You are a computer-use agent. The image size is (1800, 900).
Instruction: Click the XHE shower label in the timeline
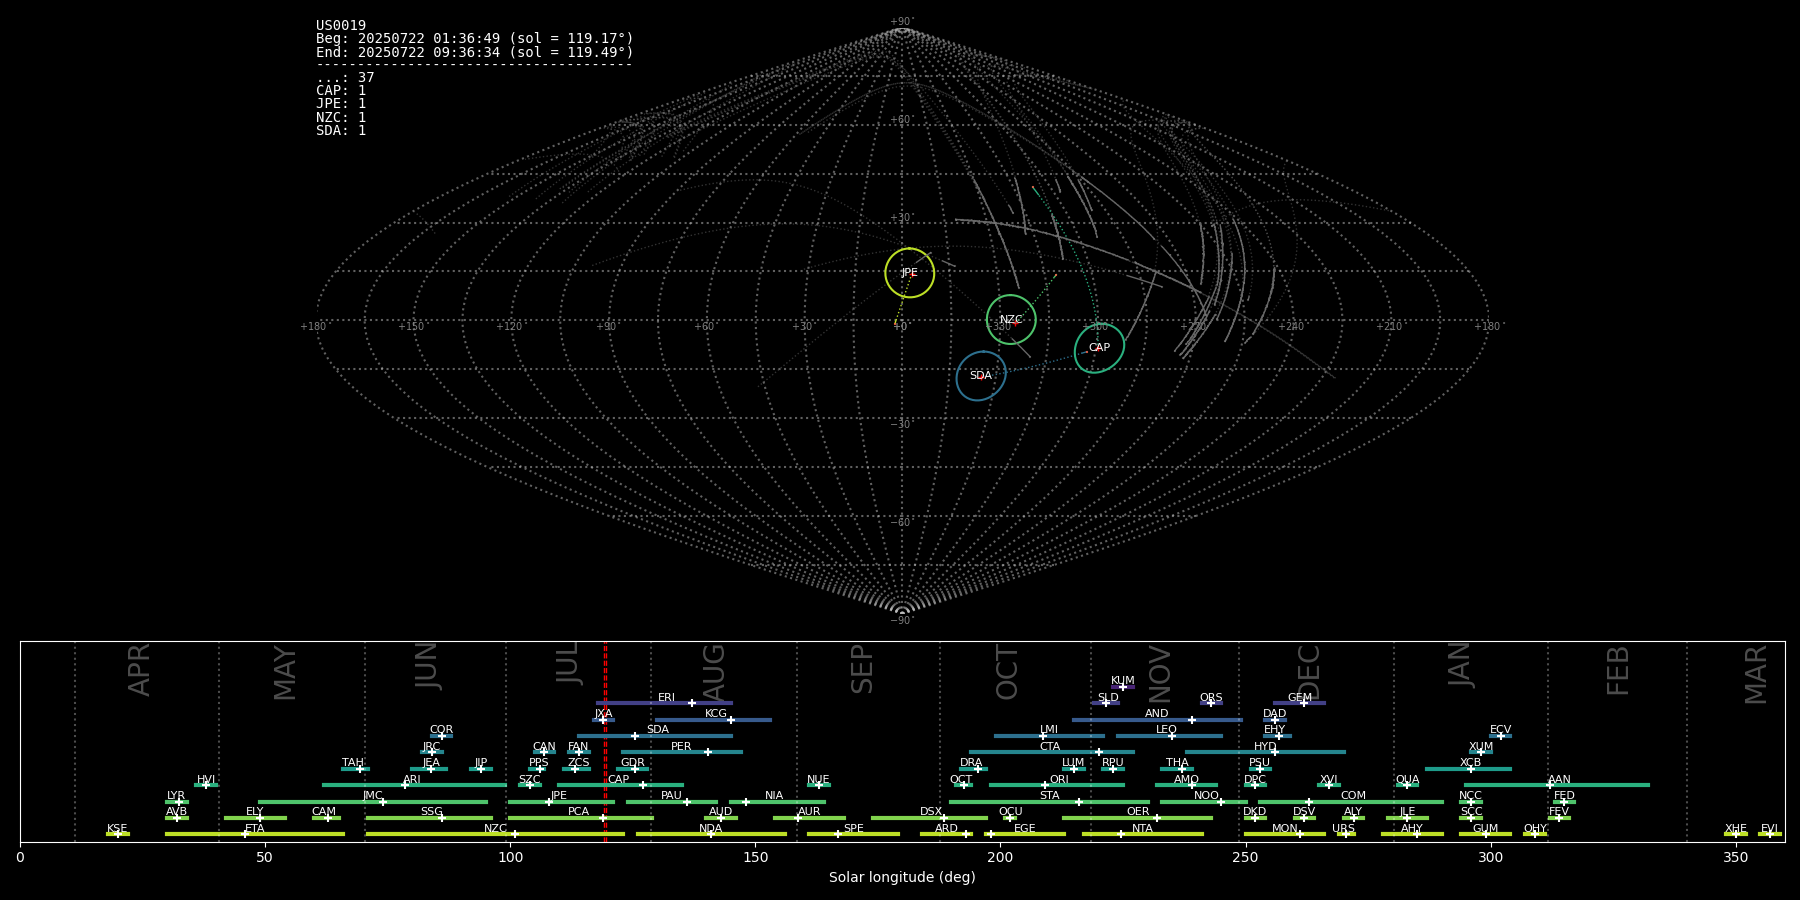click(x=1736, y=829)
